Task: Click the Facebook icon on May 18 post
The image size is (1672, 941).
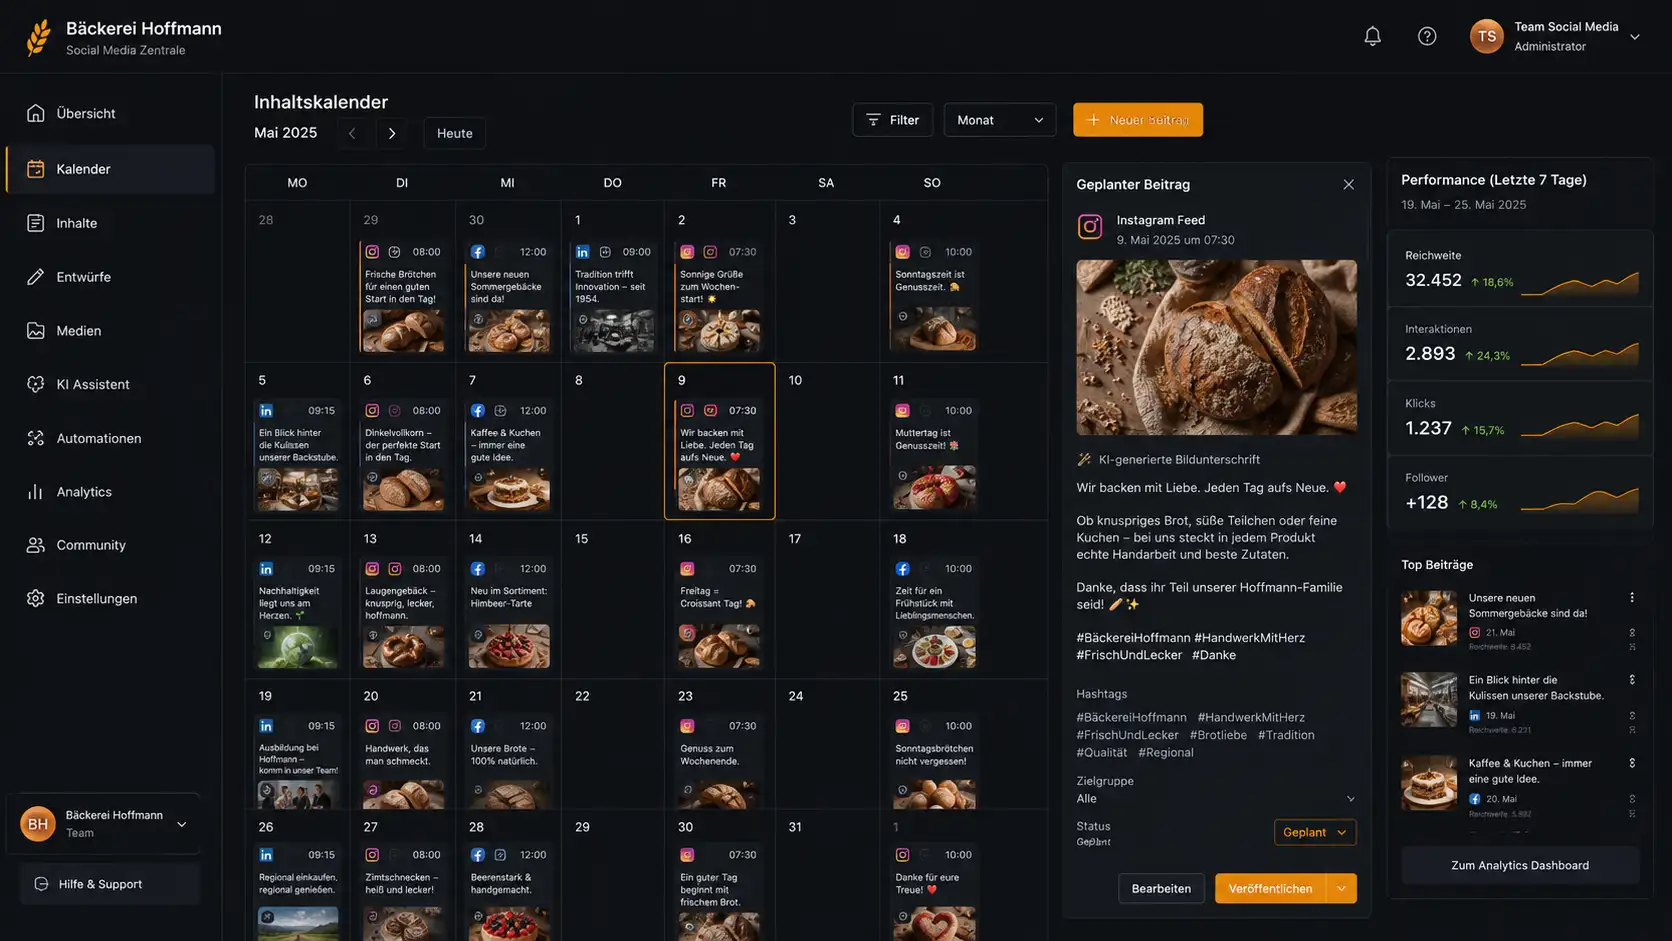Action: (902, 569)
